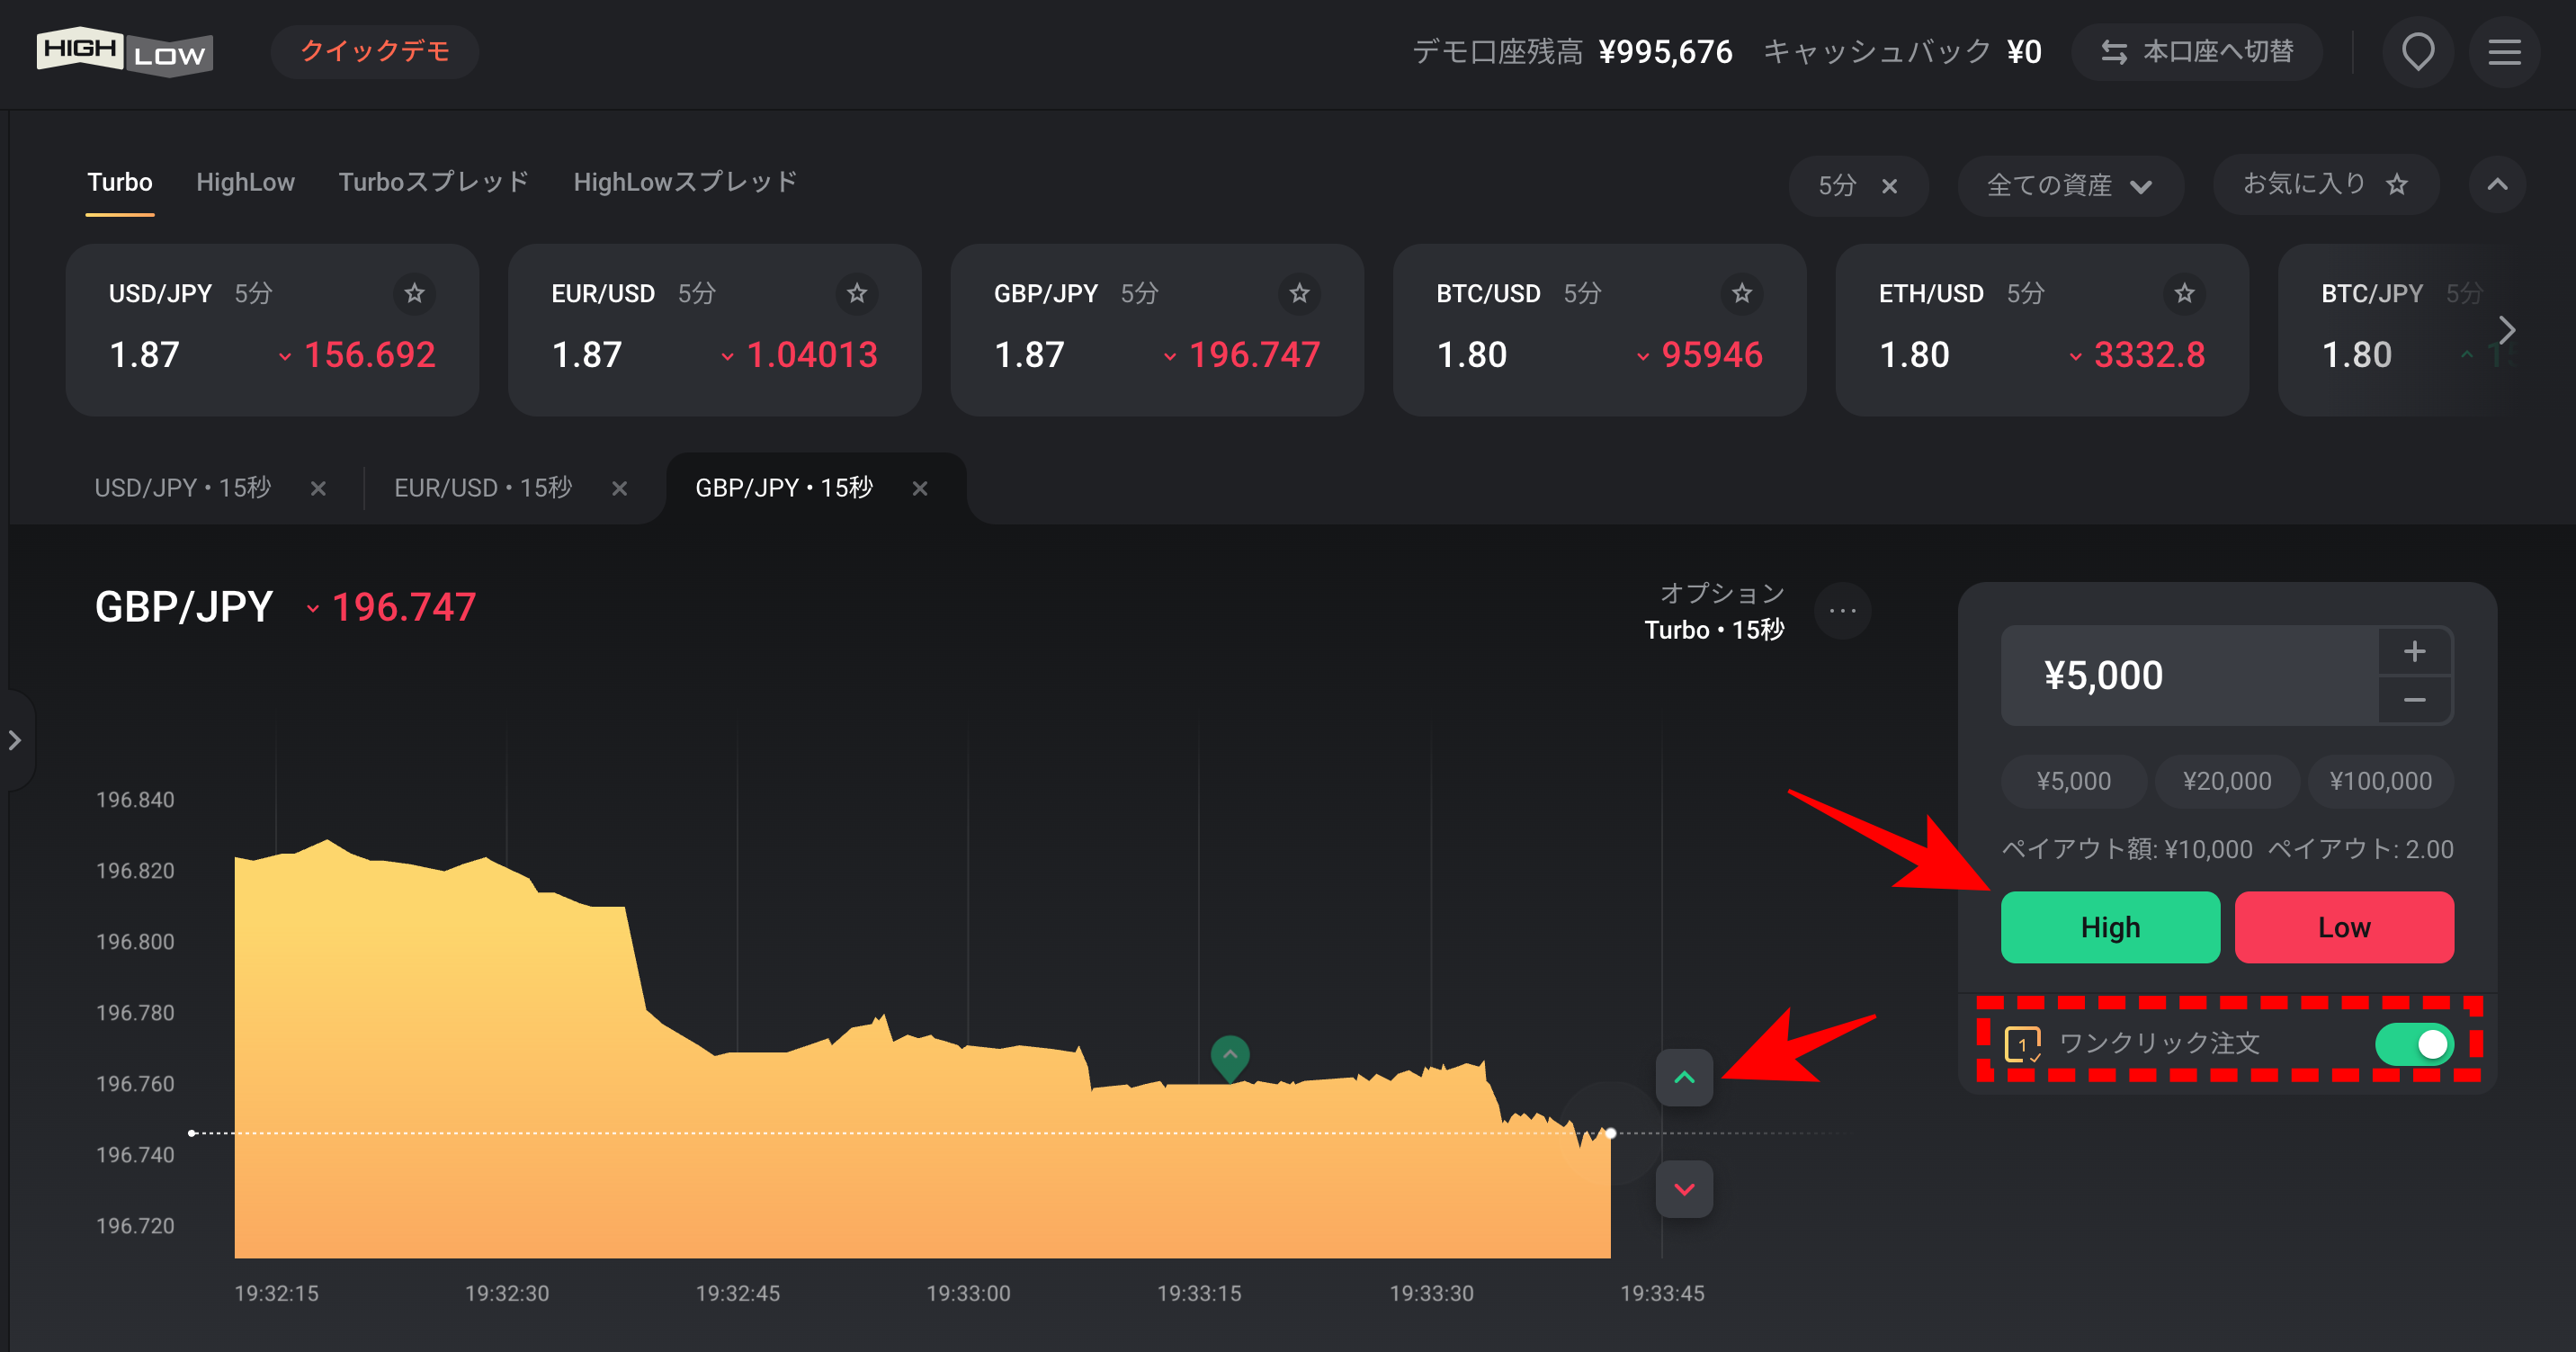This screenshot has width=2576, height=1352.
Task: Select the BTC/USD 5分 asset card
Action: [x=1599, y=330]
